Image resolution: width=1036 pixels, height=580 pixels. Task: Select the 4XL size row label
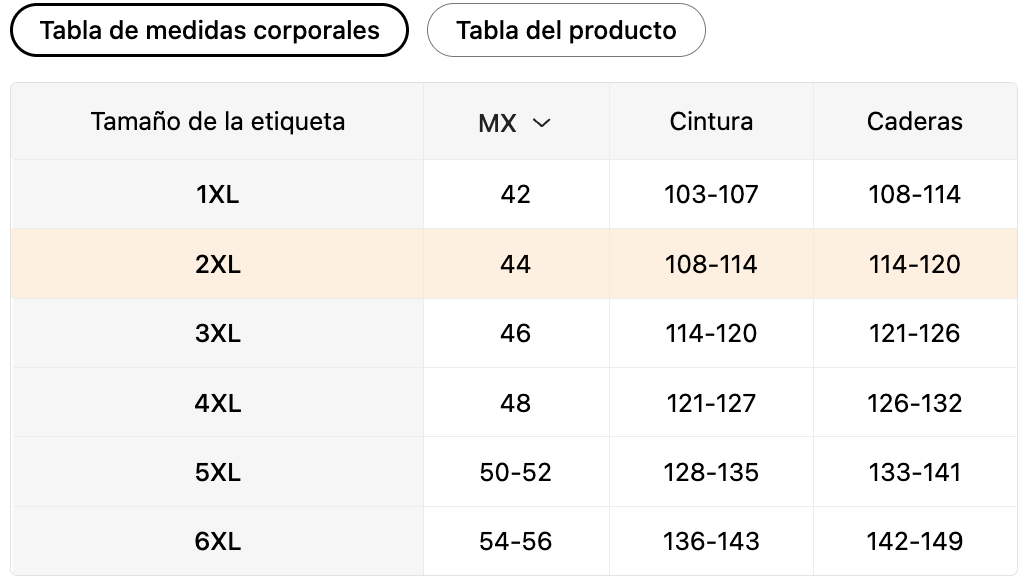(x=217, y=403)
